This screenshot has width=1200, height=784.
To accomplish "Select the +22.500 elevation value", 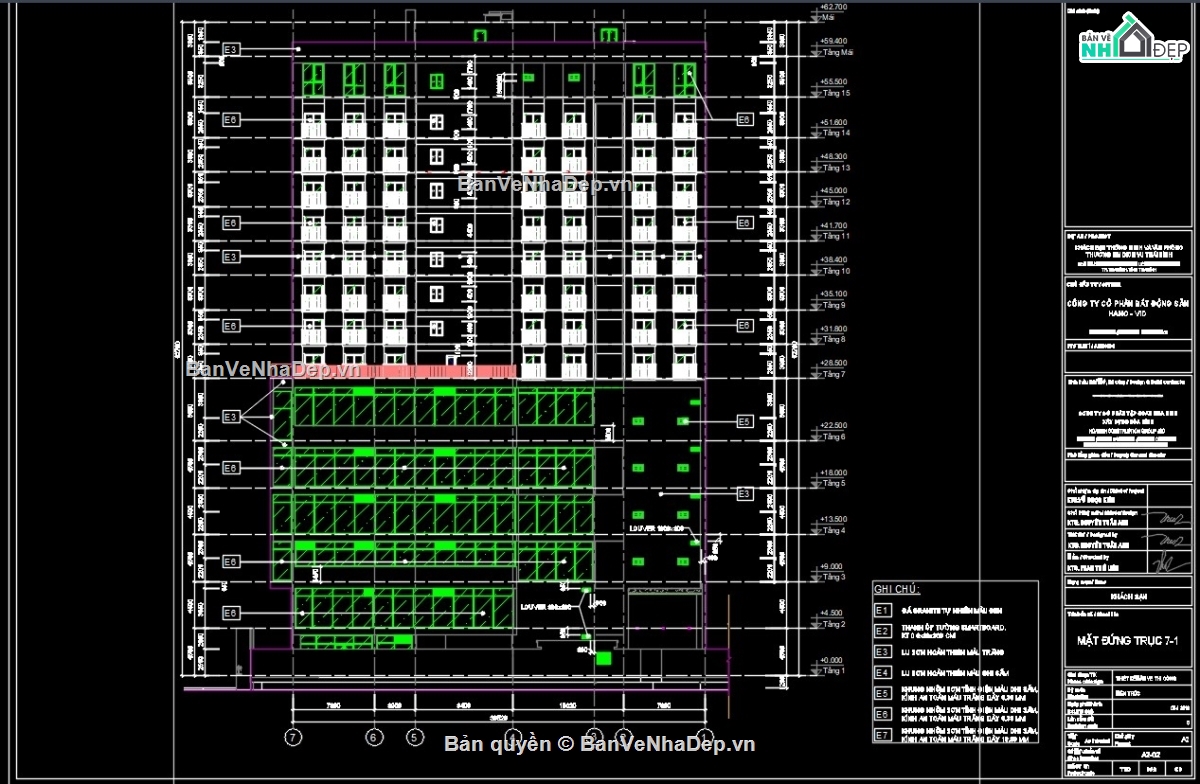I will 835,426.
